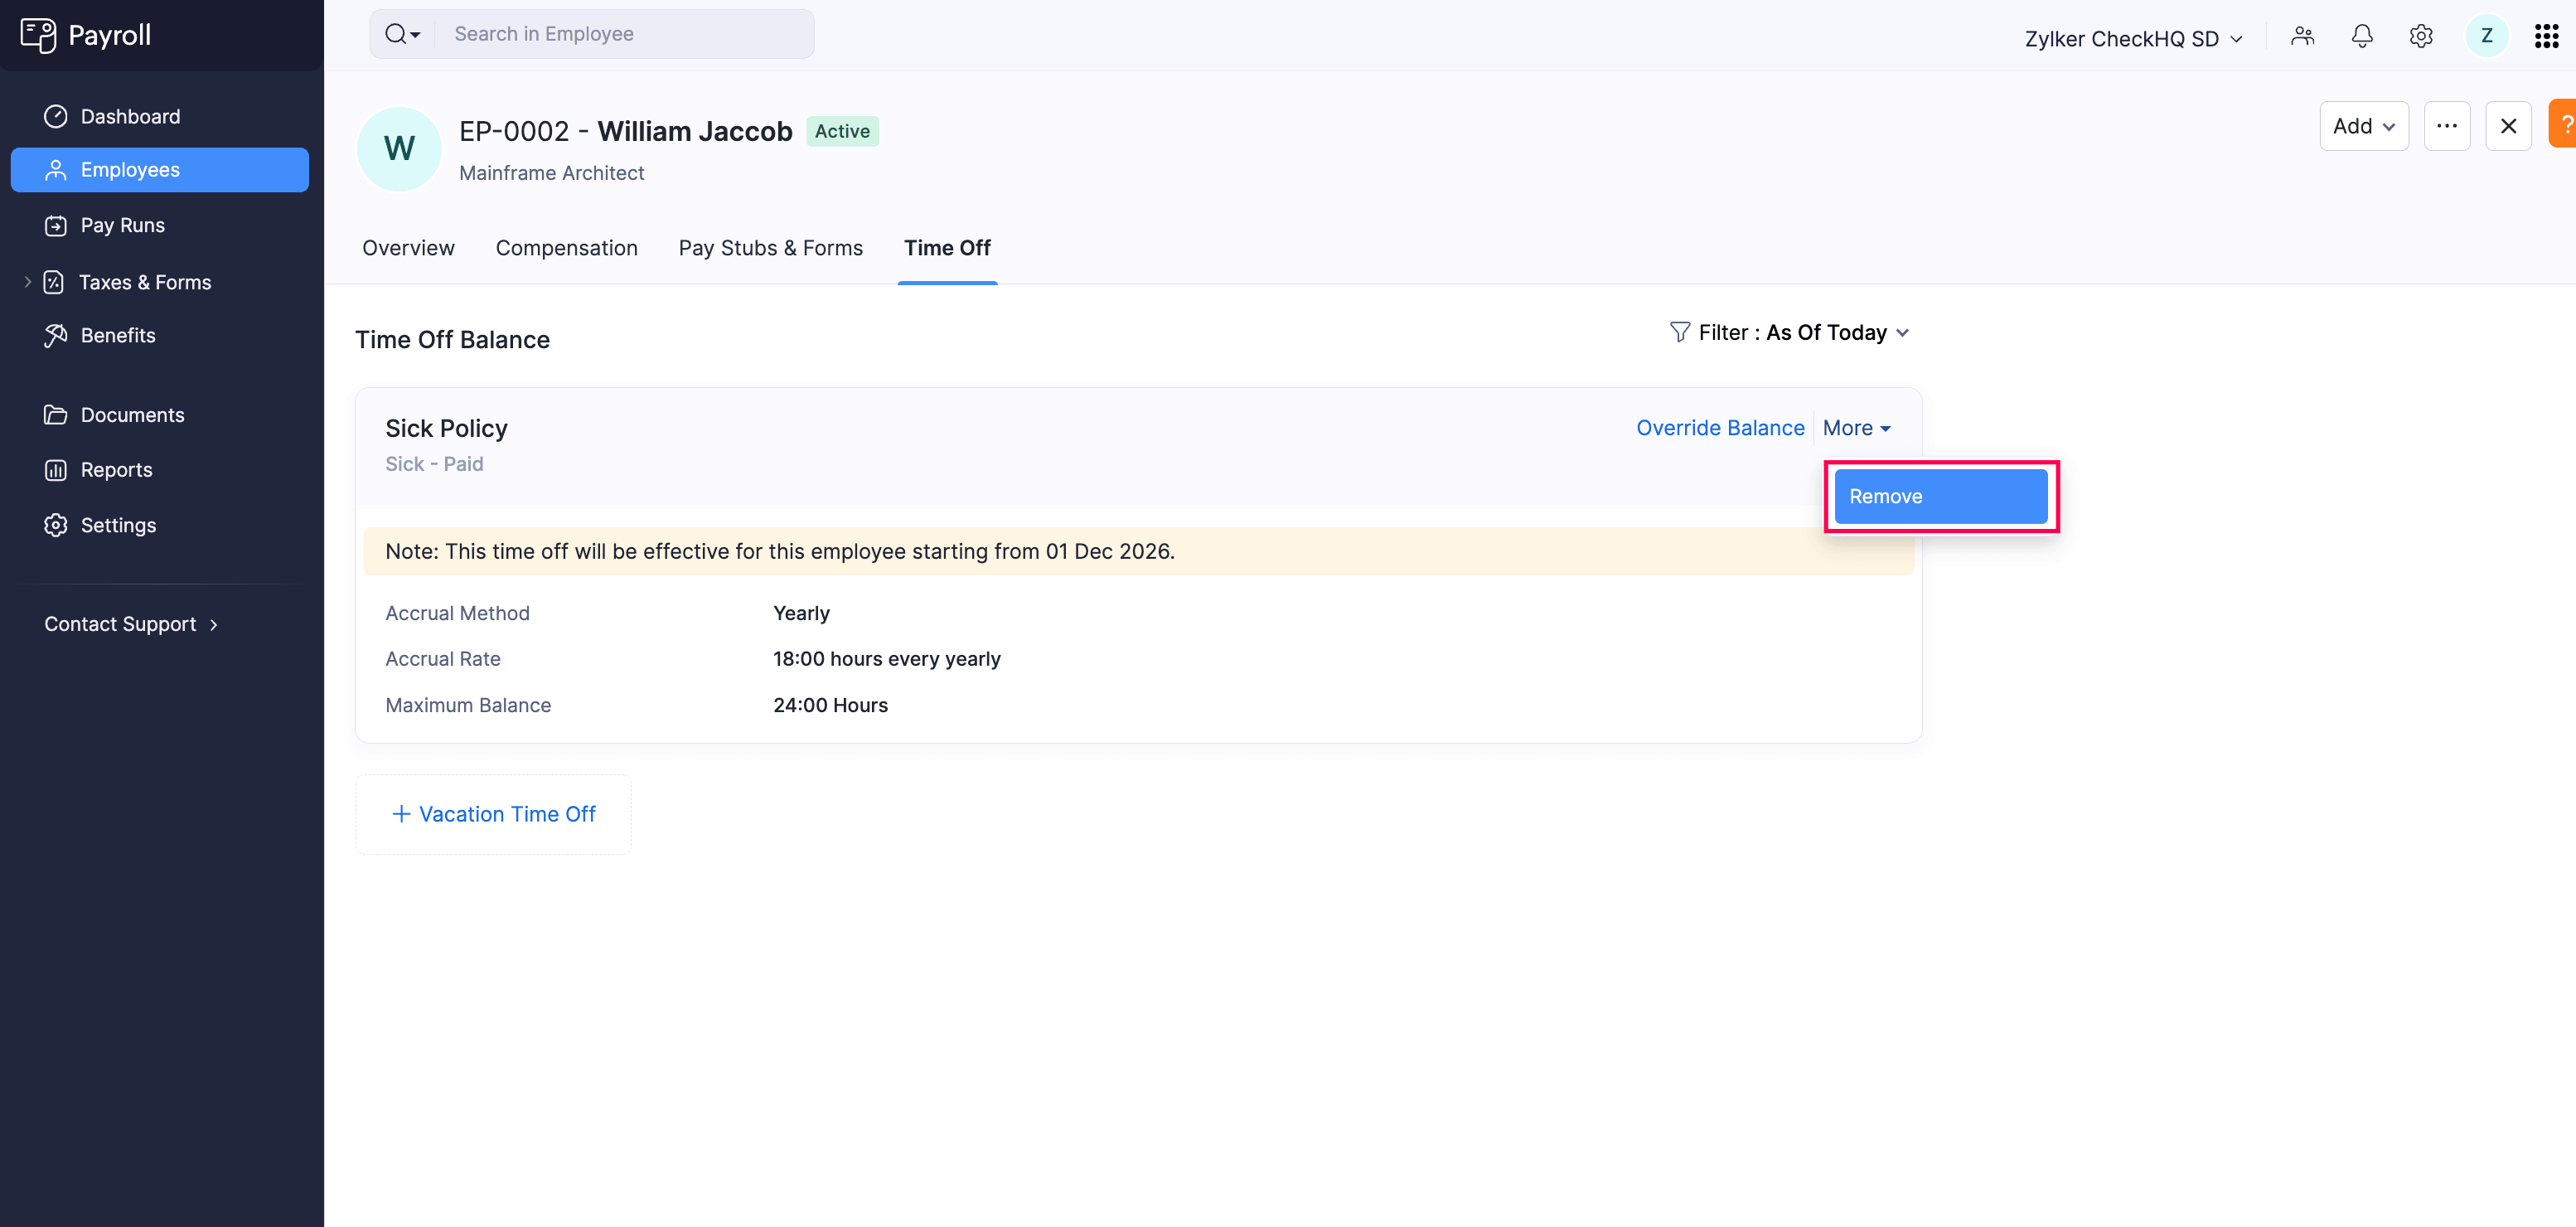Click the 'Mainframe Architect' job title
This screenshot has width=2576, height=1227.
coord(551,173)
